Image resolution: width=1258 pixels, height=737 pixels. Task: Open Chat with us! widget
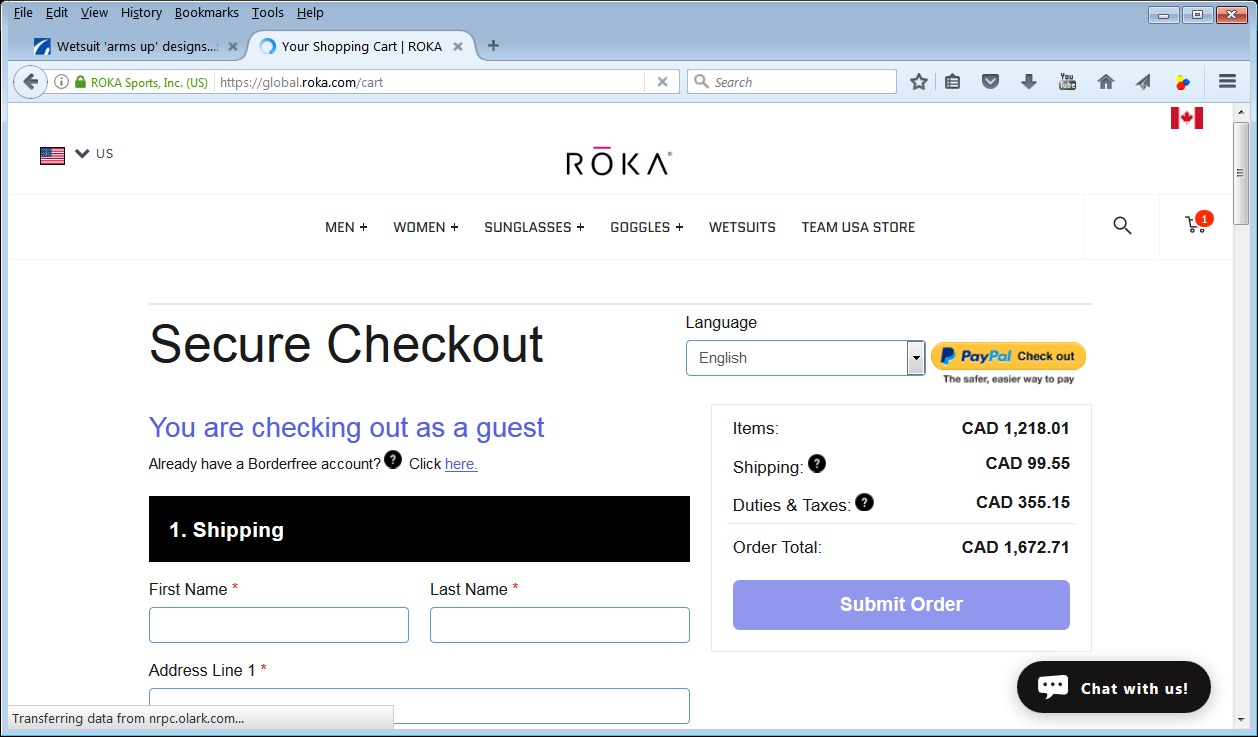(x=1114, y=687)
